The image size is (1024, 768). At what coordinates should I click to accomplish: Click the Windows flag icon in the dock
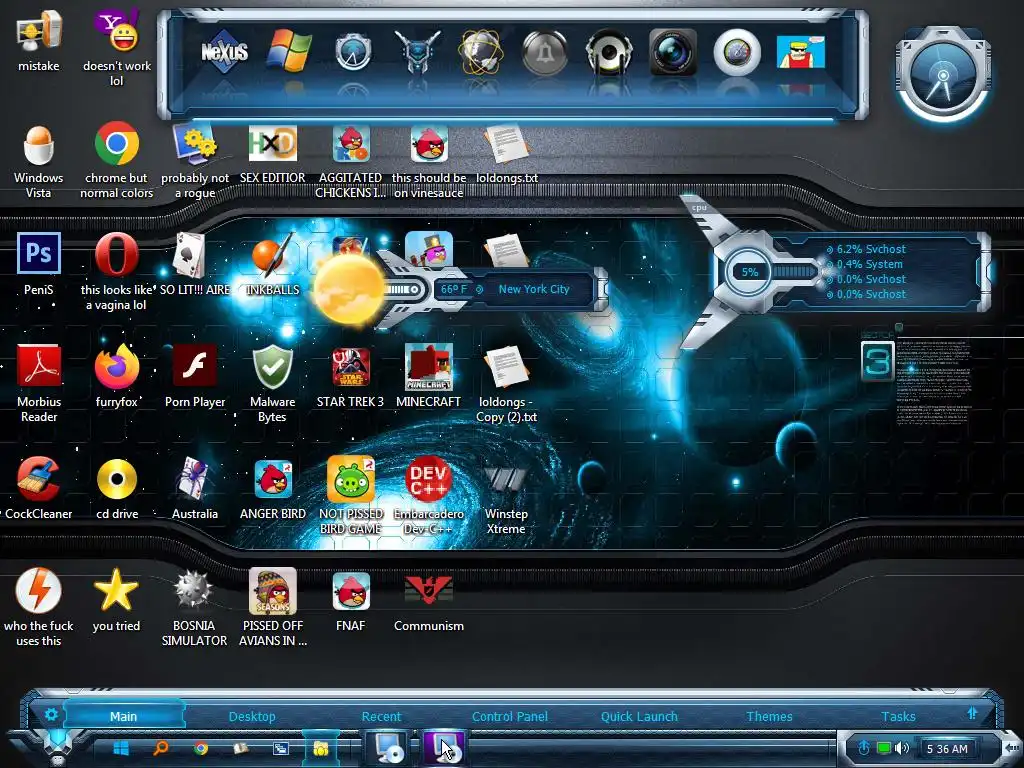289,52
